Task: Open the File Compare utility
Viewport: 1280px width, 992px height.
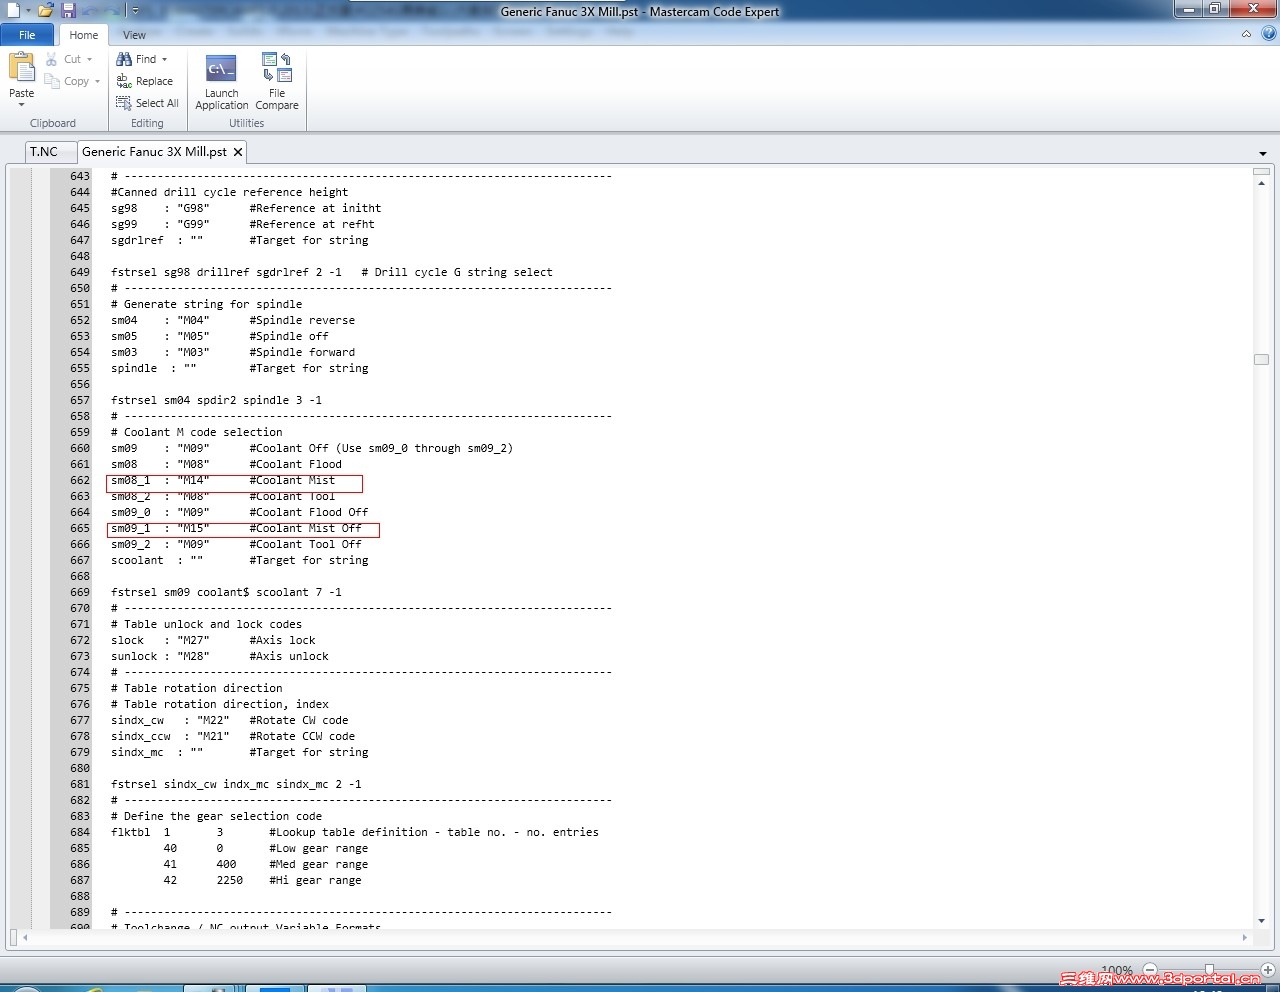Action: [277, 82]
